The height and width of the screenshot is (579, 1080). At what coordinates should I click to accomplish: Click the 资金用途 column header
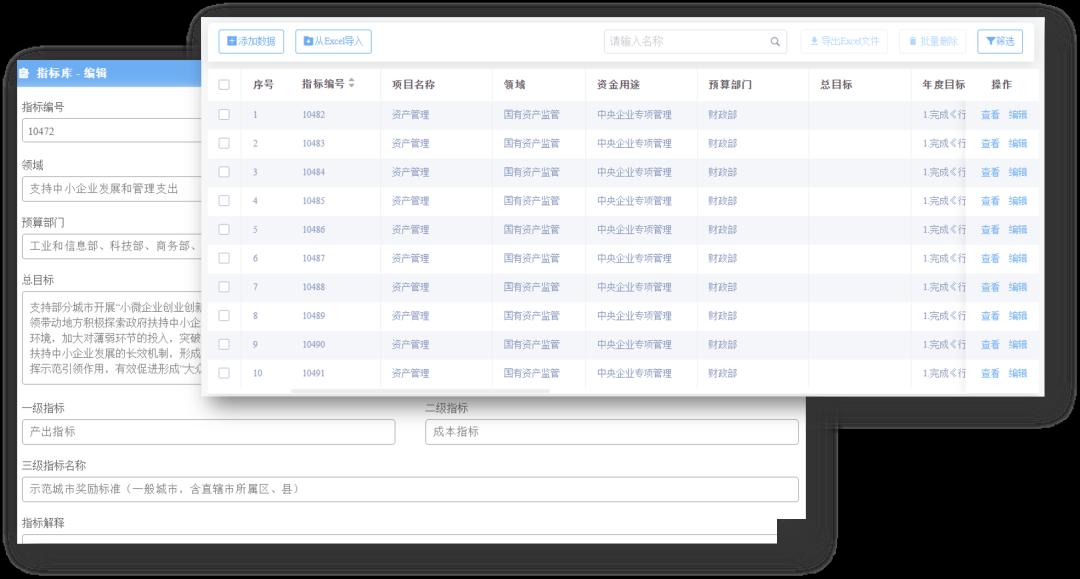pos(618,85)
